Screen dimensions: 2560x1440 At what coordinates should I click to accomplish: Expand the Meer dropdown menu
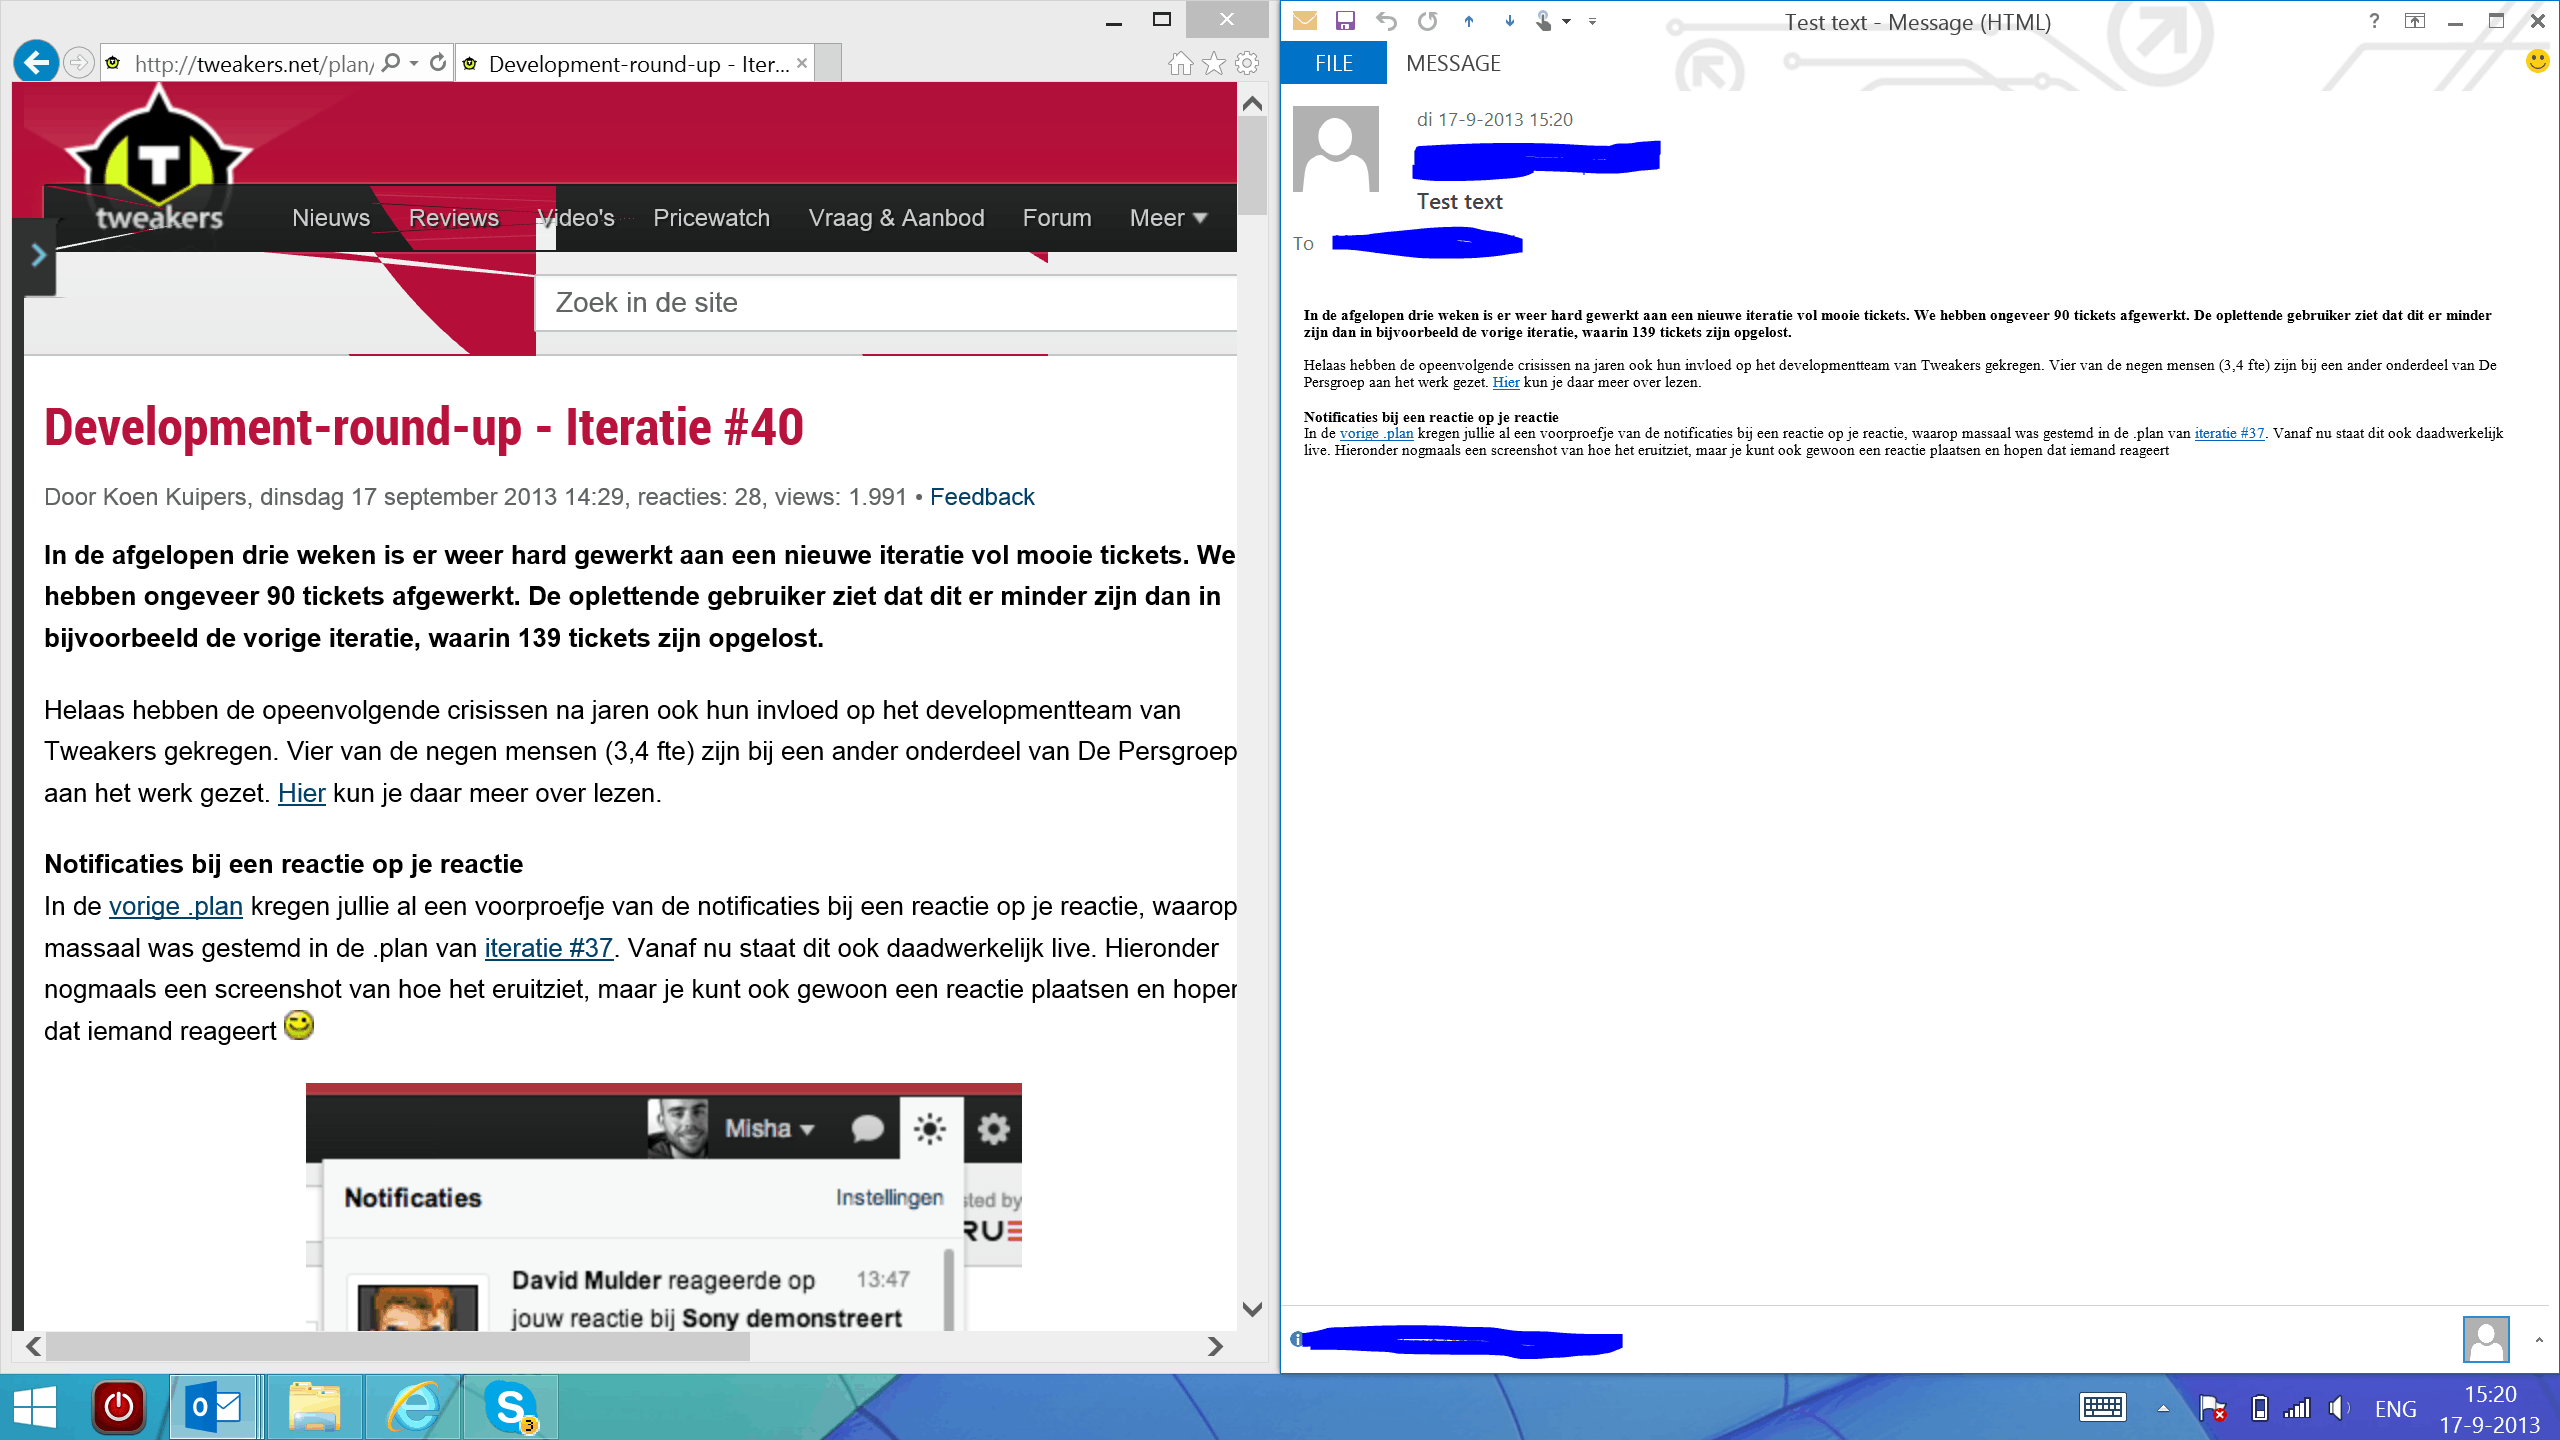click(x=1168, y=218)
